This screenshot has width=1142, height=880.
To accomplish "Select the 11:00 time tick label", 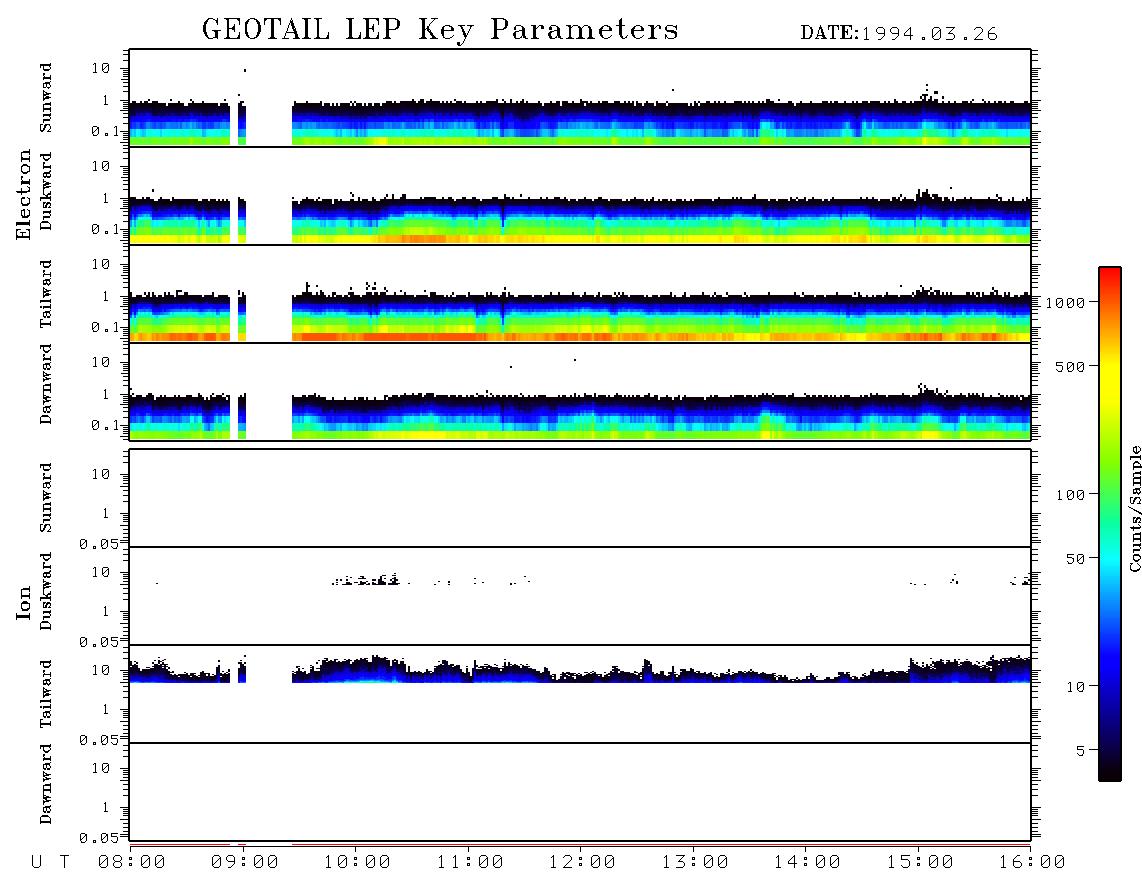I will point(470,863).
